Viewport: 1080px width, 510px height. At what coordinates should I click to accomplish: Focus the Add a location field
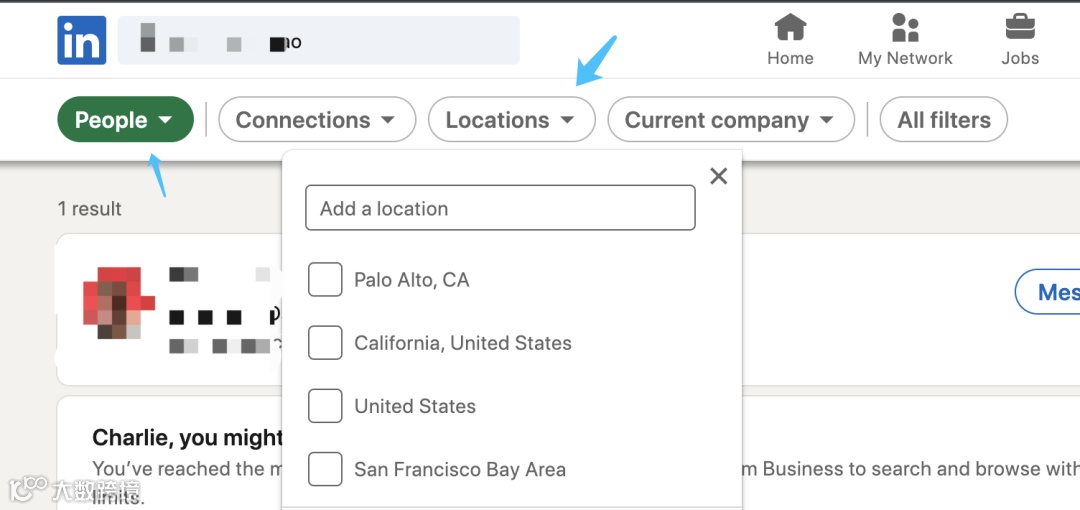point(500,208)
